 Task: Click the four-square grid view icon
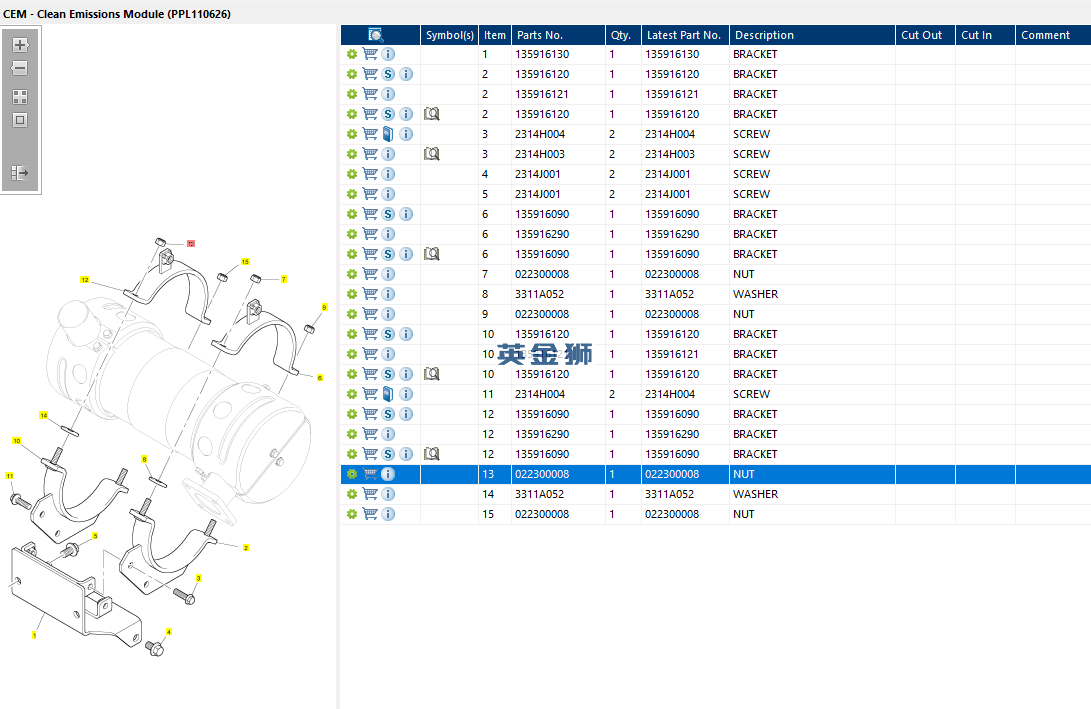click(20, 97)
